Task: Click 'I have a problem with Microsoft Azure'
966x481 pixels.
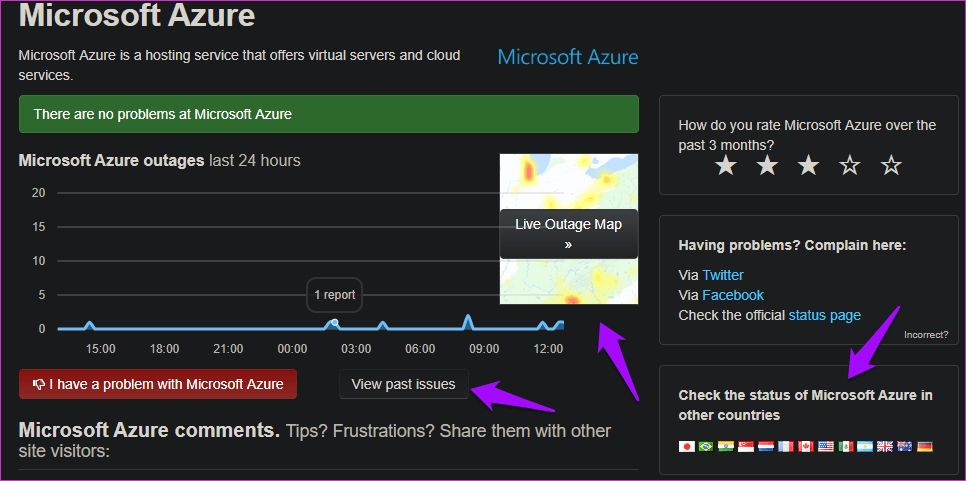Action: point(158,384)
